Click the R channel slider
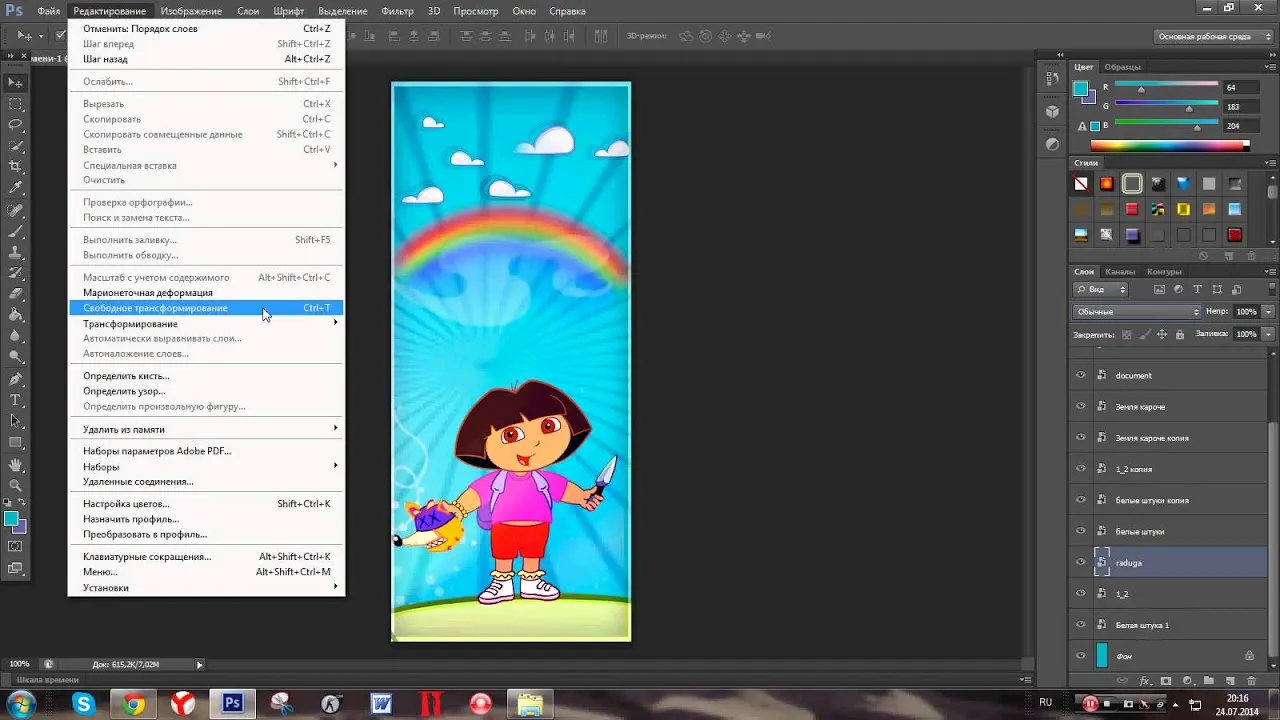The width and height of the screenshot is (1280, 720). click(x=1166, y=88)
